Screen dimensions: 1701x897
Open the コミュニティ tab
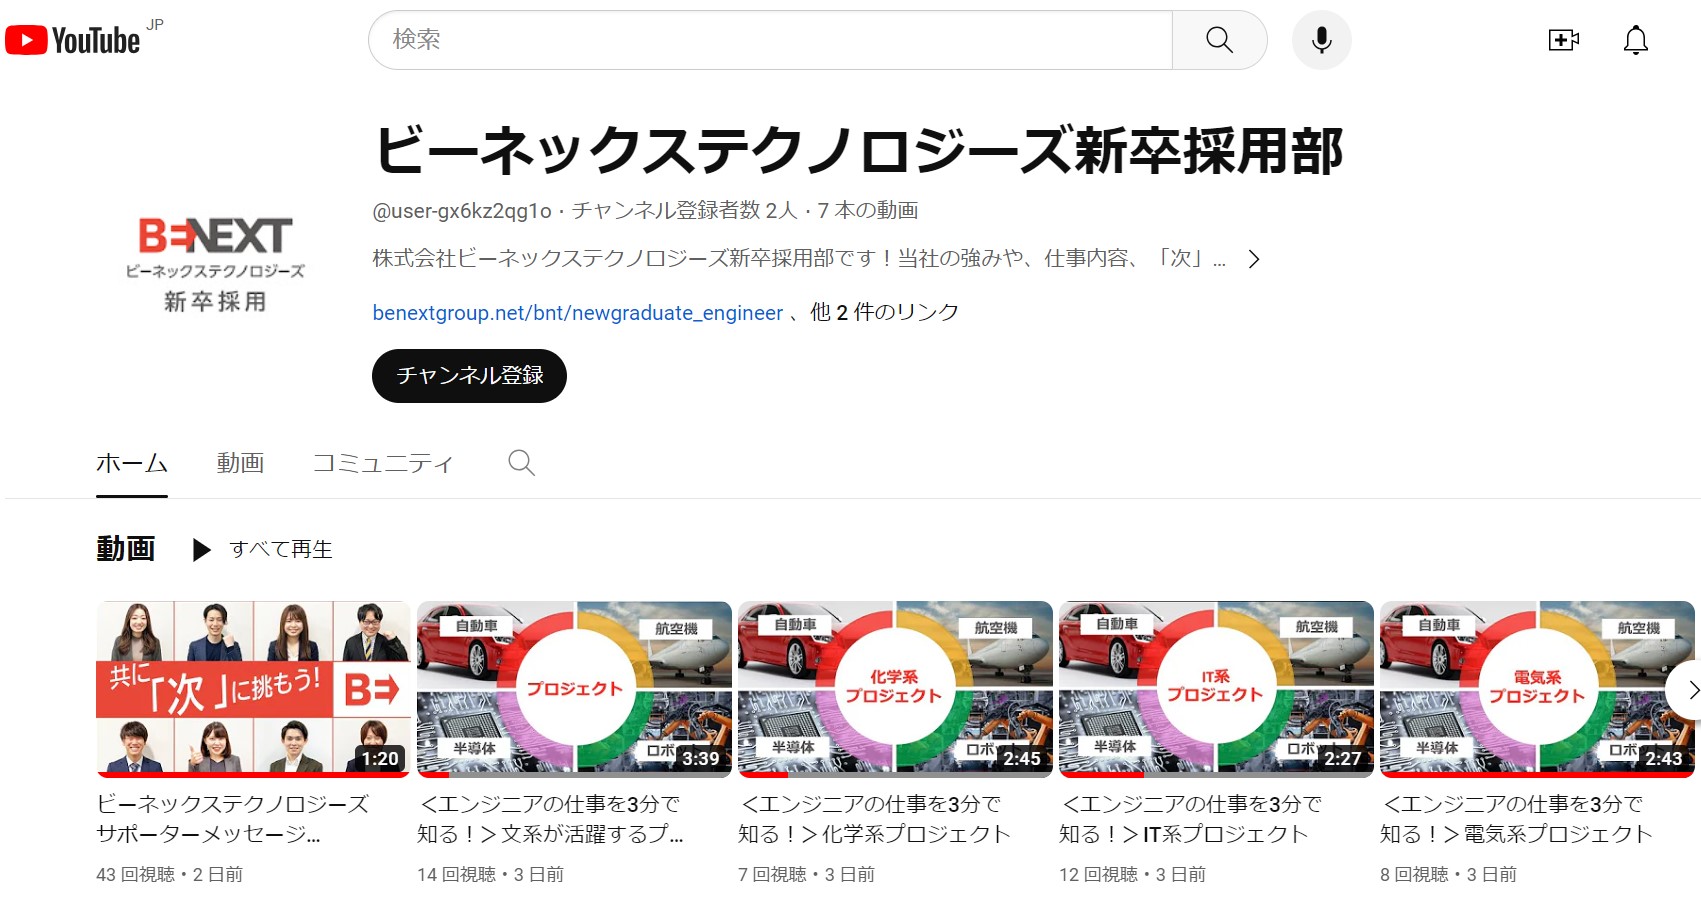pyautogui.click(x=383, y=463)
